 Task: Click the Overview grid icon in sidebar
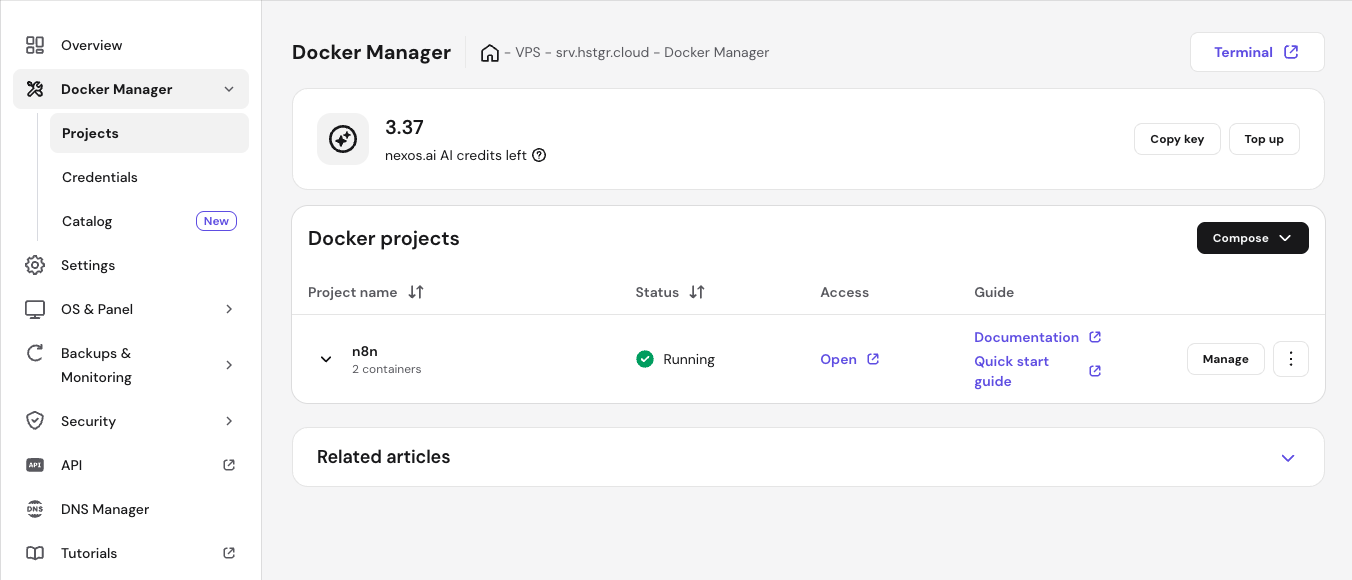tap(35, 45)
